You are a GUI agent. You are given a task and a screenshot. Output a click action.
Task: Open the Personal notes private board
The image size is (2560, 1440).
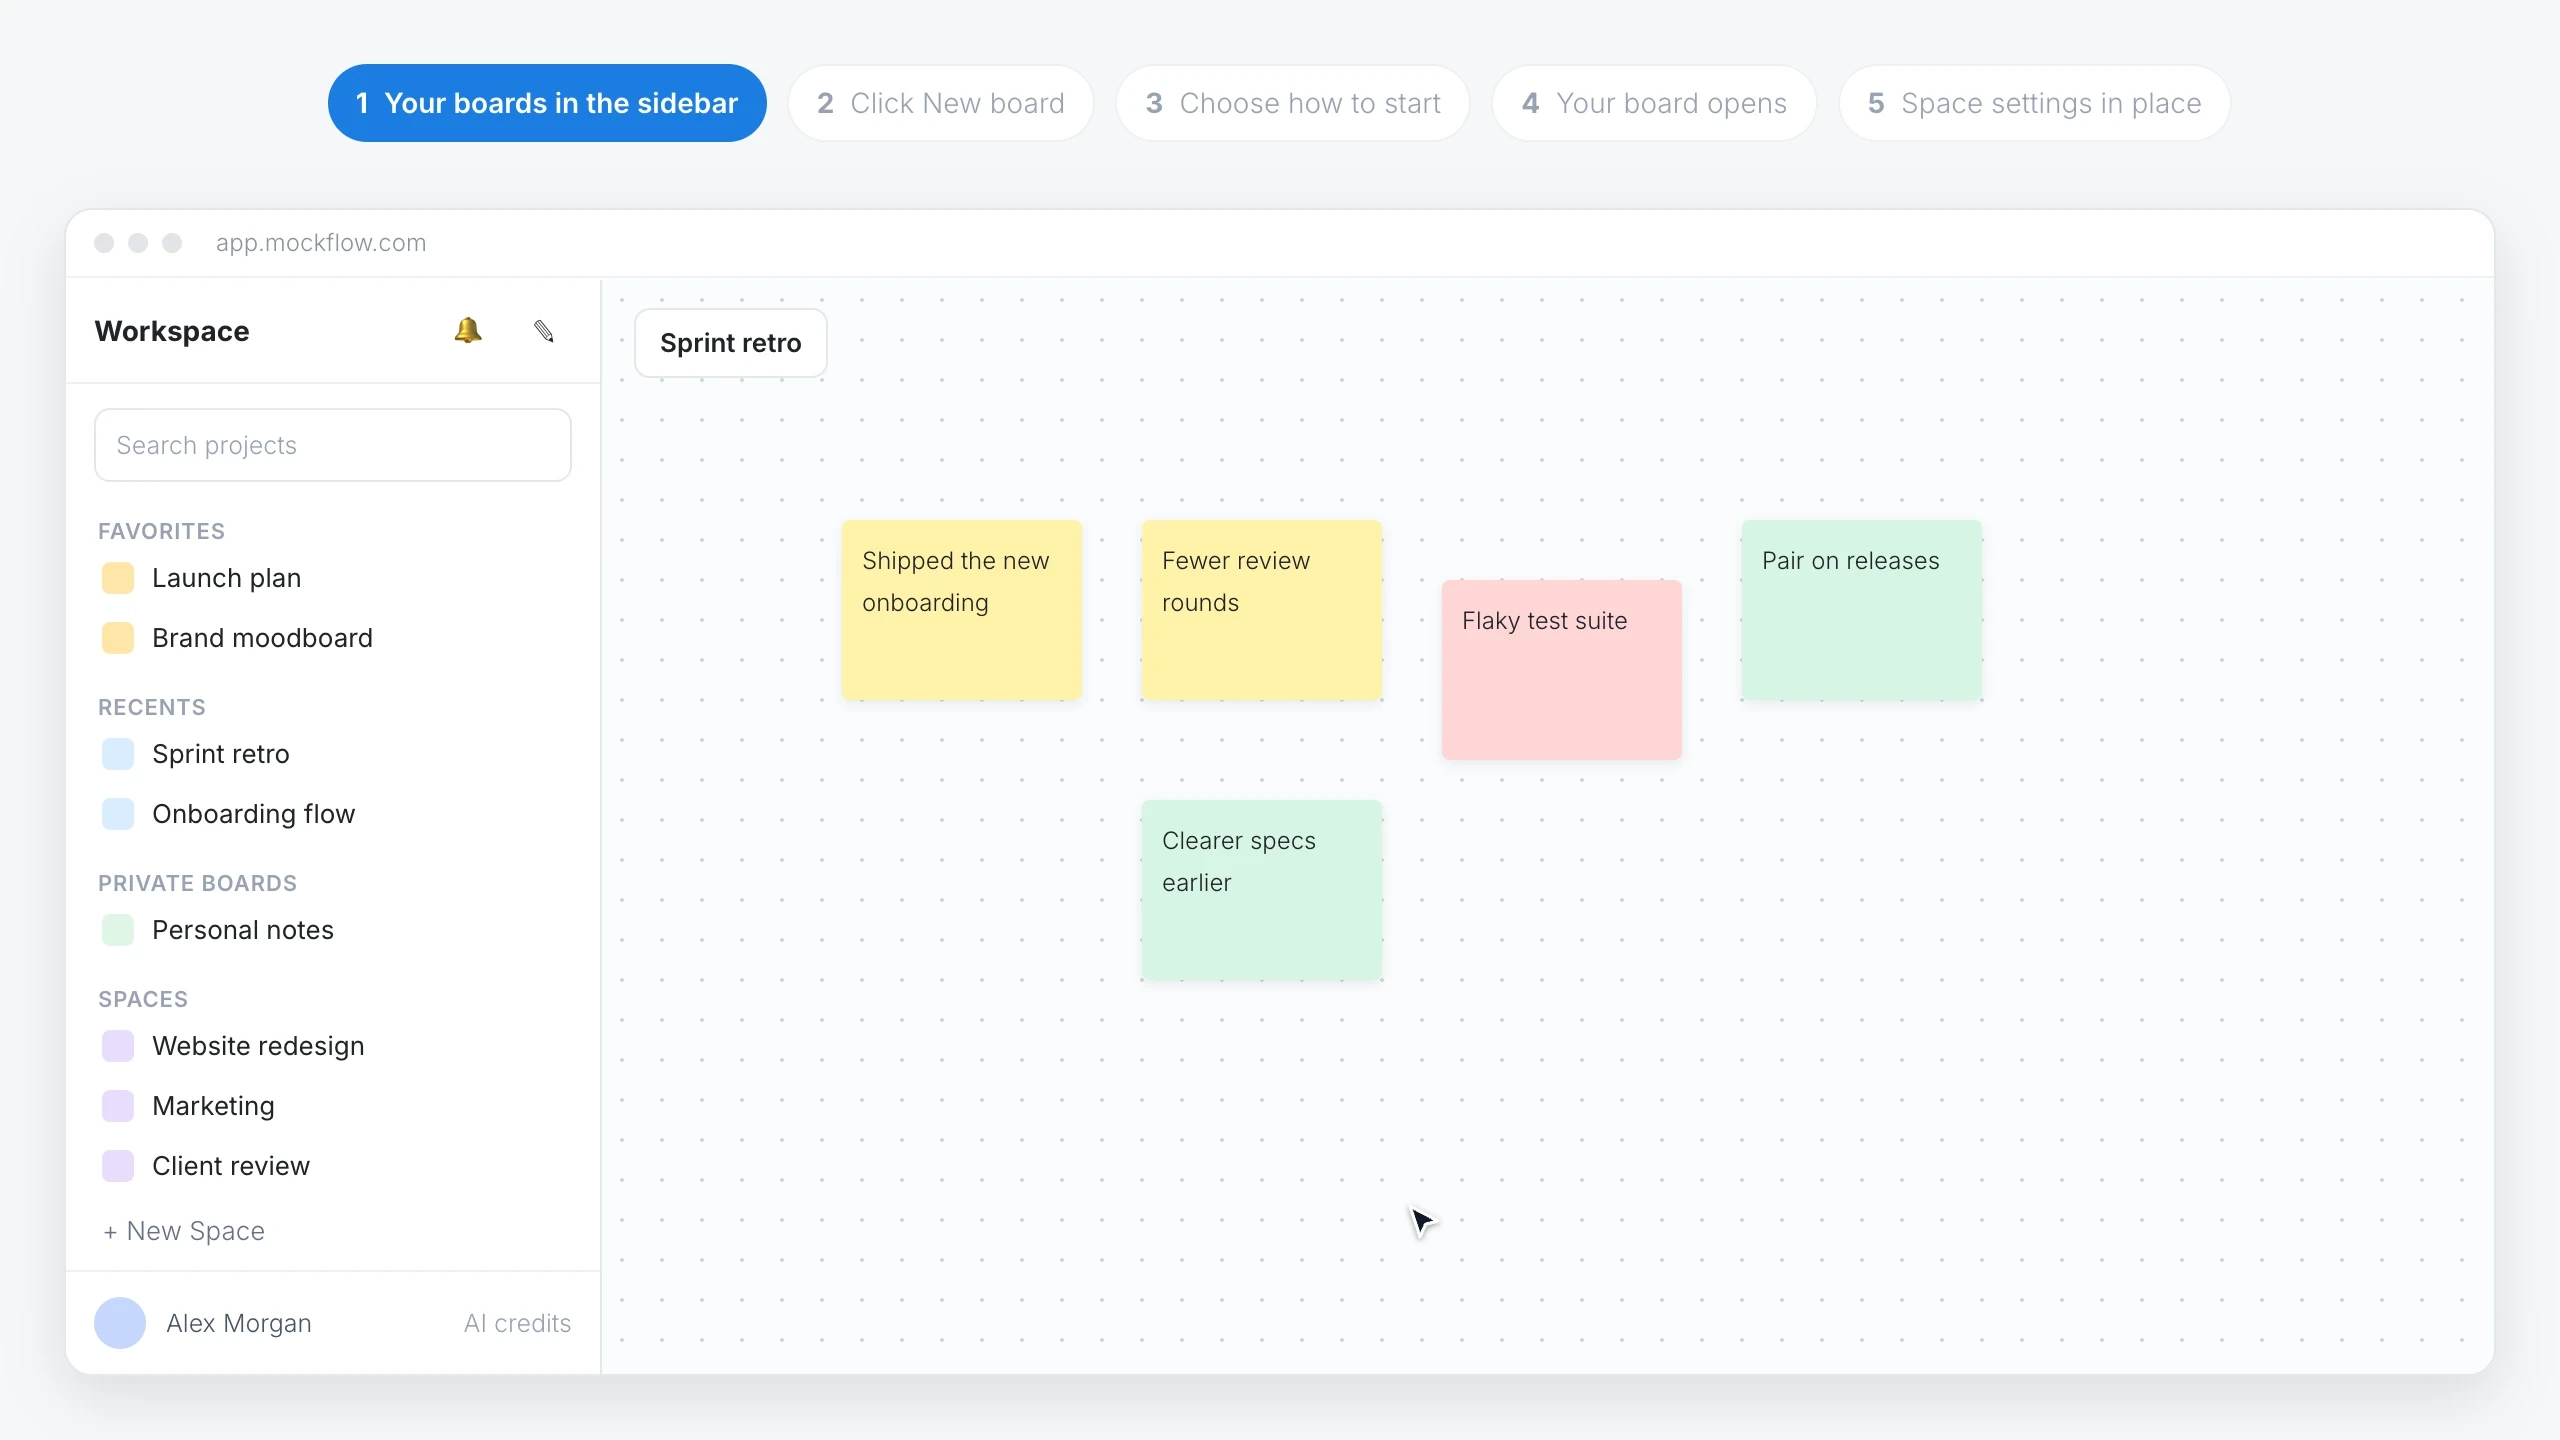pos(243,930)
